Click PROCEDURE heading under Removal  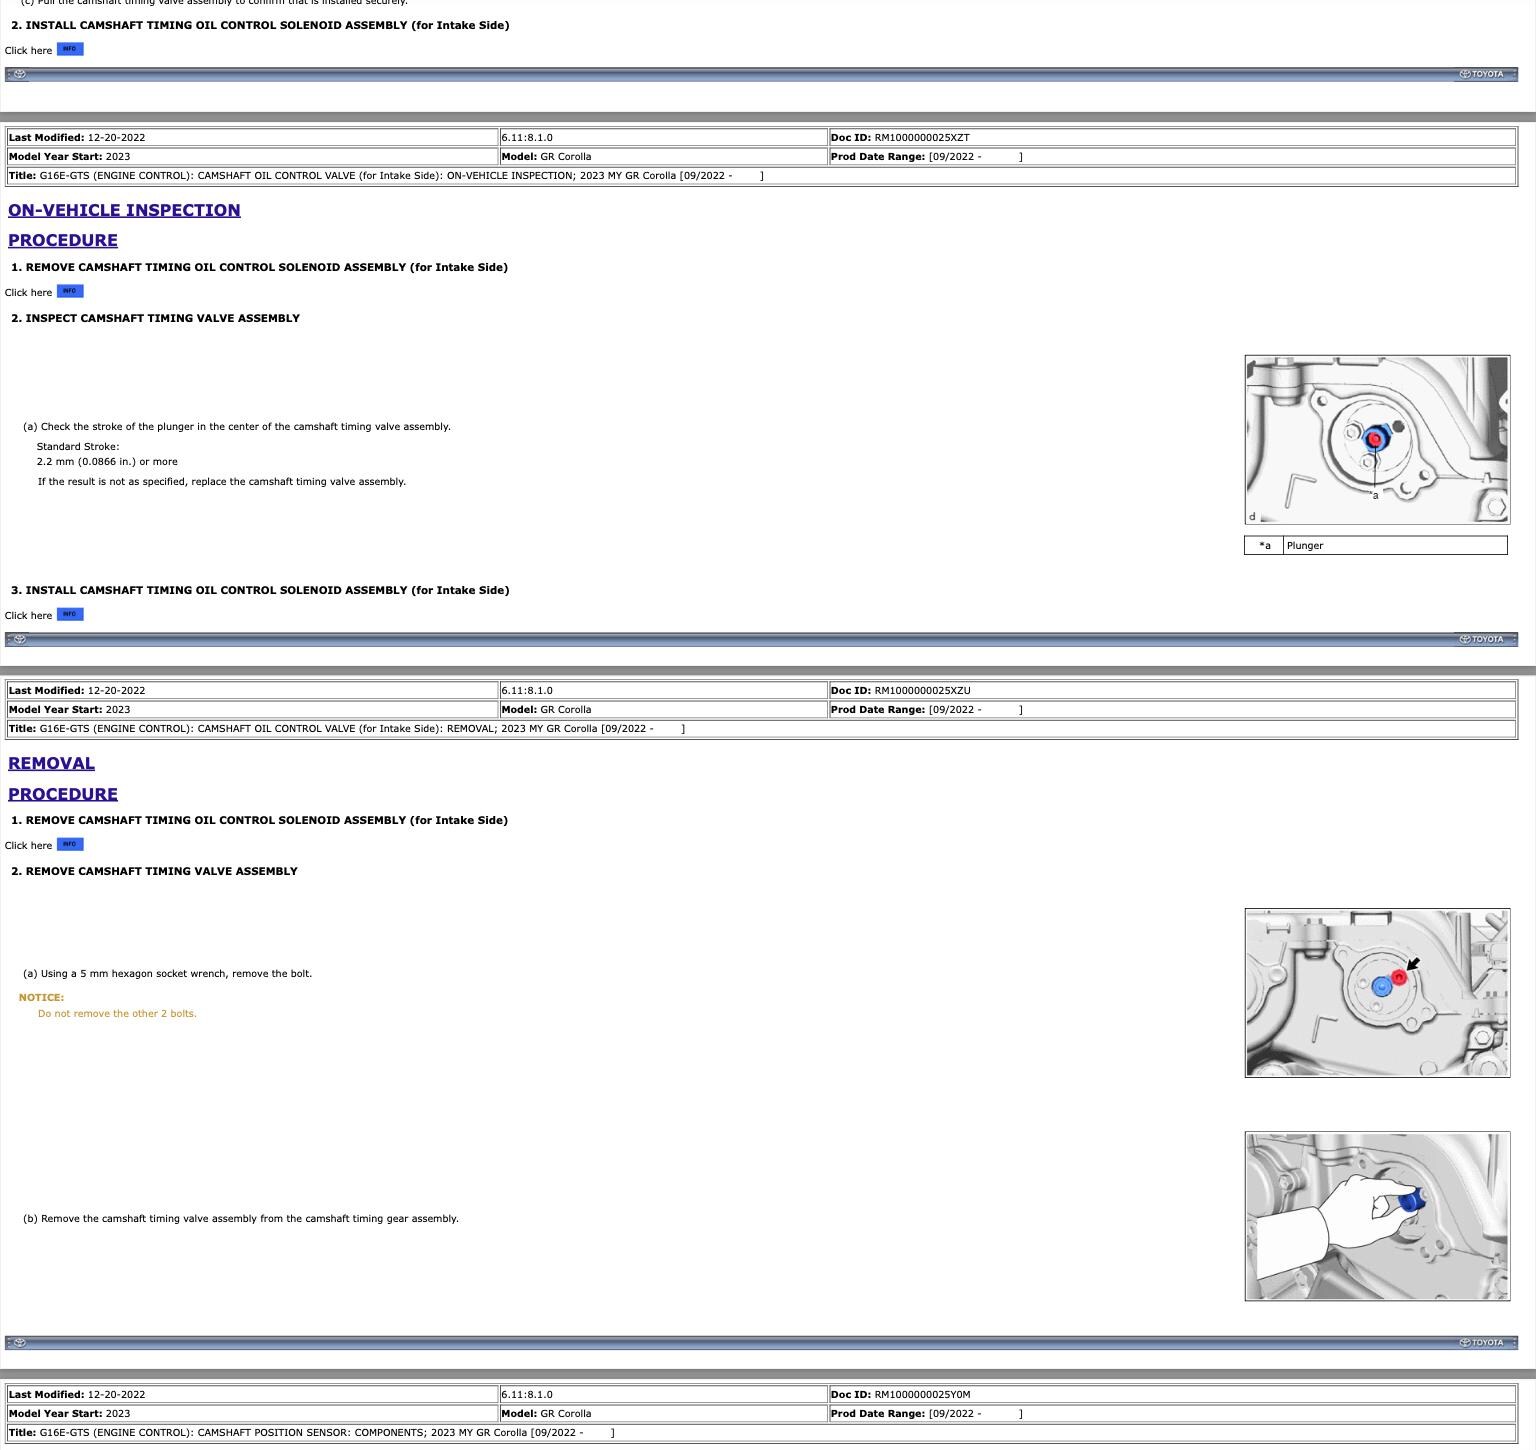pyautogui.click(x=63, y=794)
